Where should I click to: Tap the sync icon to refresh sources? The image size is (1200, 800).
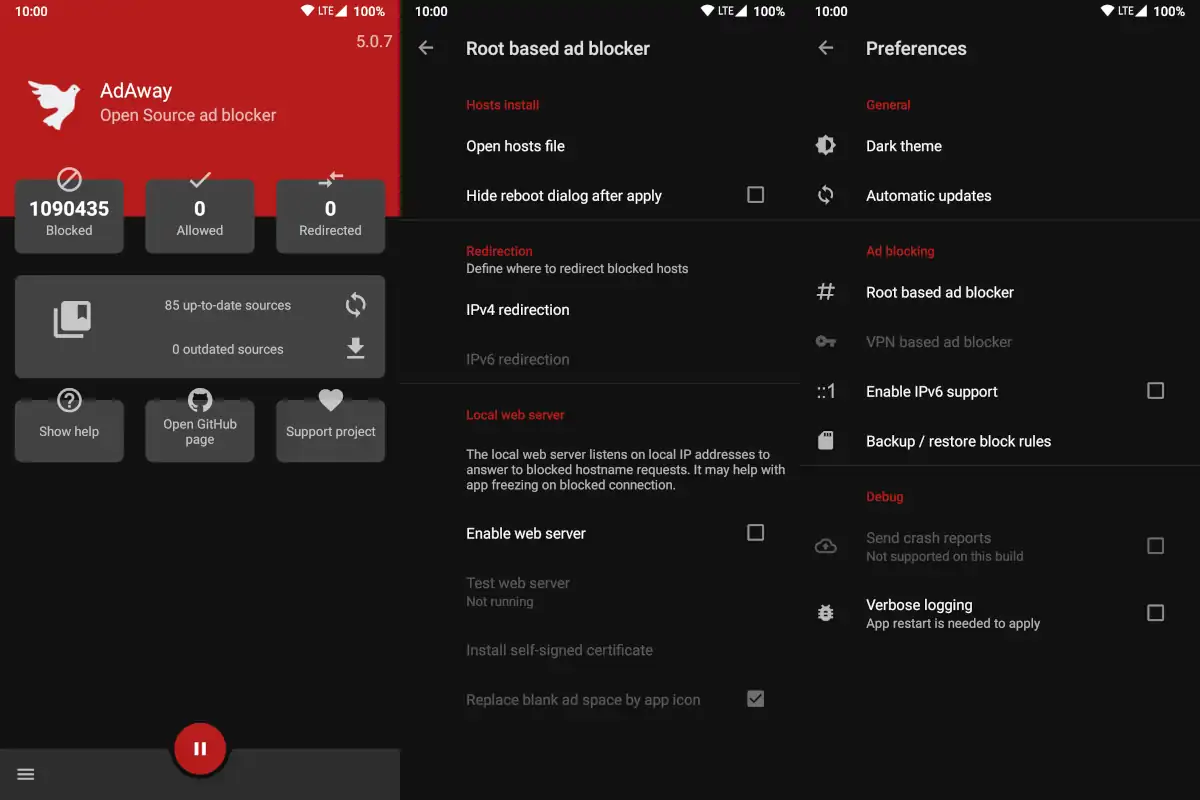pyautogui.click(x=355, y=304)
